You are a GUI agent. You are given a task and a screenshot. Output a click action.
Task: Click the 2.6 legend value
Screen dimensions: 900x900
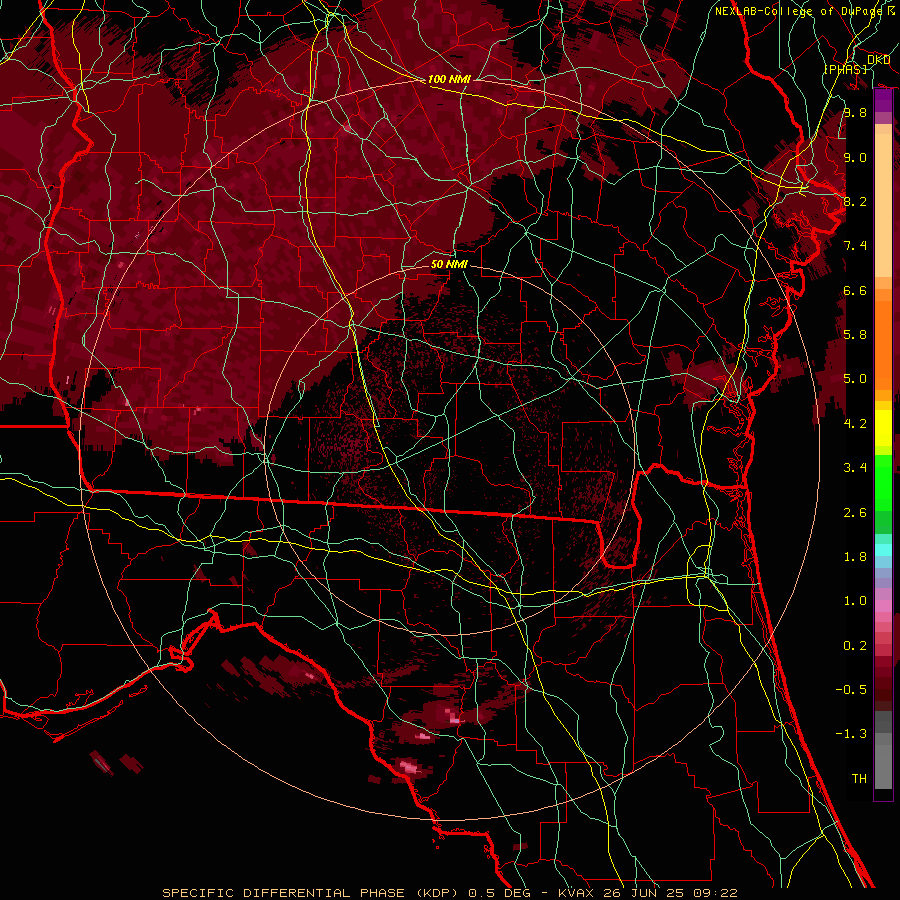coord(855,513)
